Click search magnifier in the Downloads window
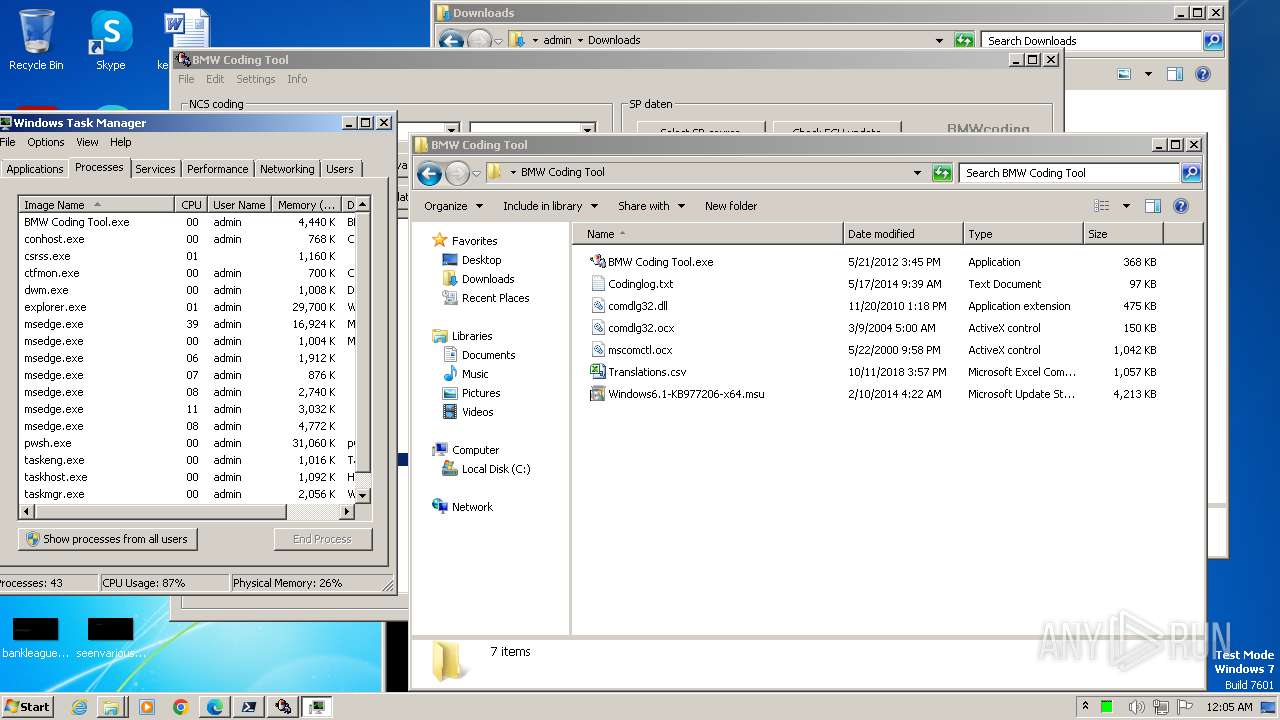This screenshot has height=720, width=1280. pyautogui.click(x=1212, y=41)
